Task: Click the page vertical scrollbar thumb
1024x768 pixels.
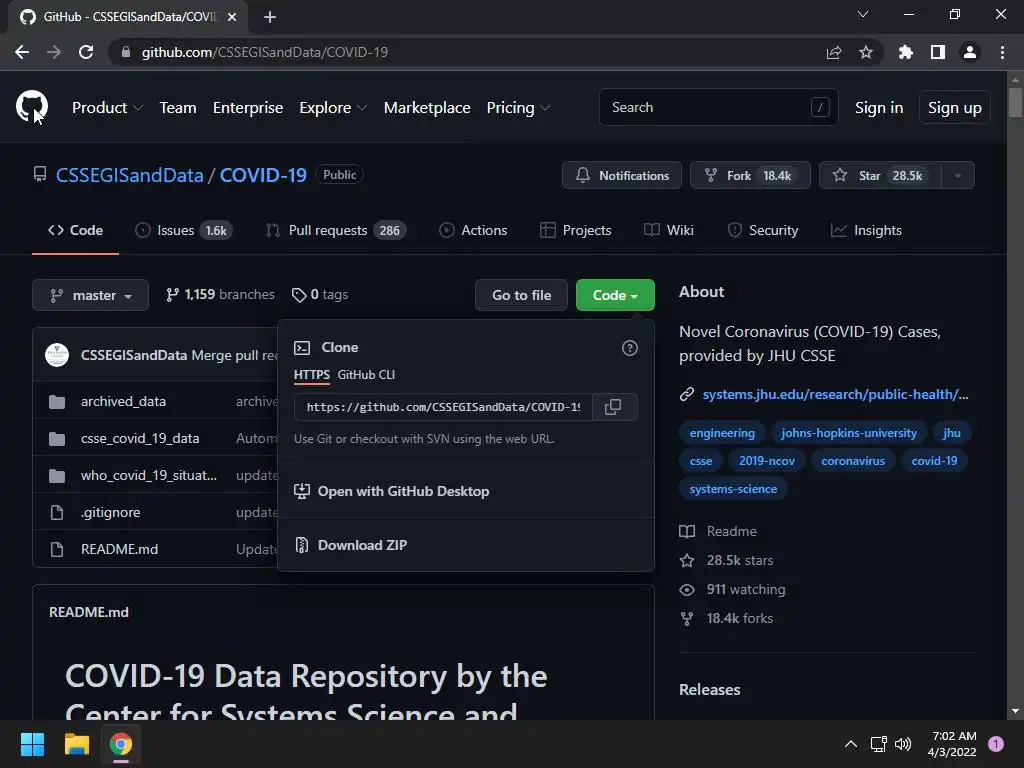Action: click(x=1015, y=102)
